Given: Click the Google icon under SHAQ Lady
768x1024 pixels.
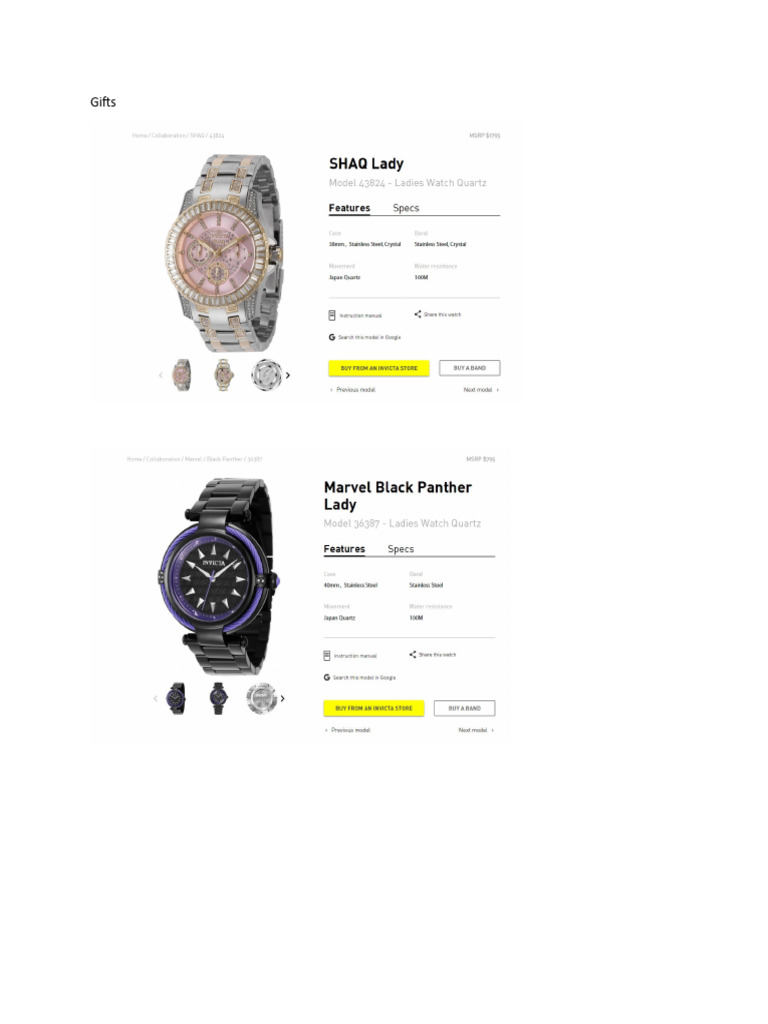Looking at the screenshot, I should coord(332,338).
